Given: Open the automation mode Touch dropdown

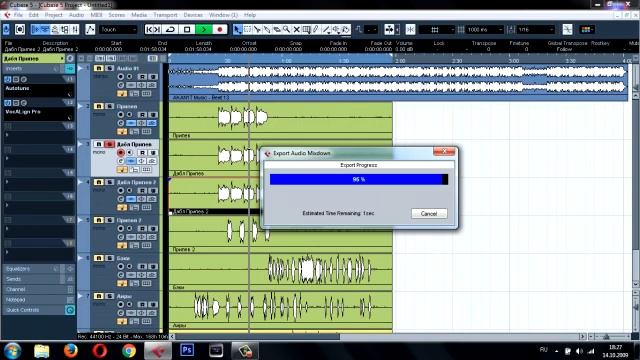Looking at the screenshot, I should point(118,29).
